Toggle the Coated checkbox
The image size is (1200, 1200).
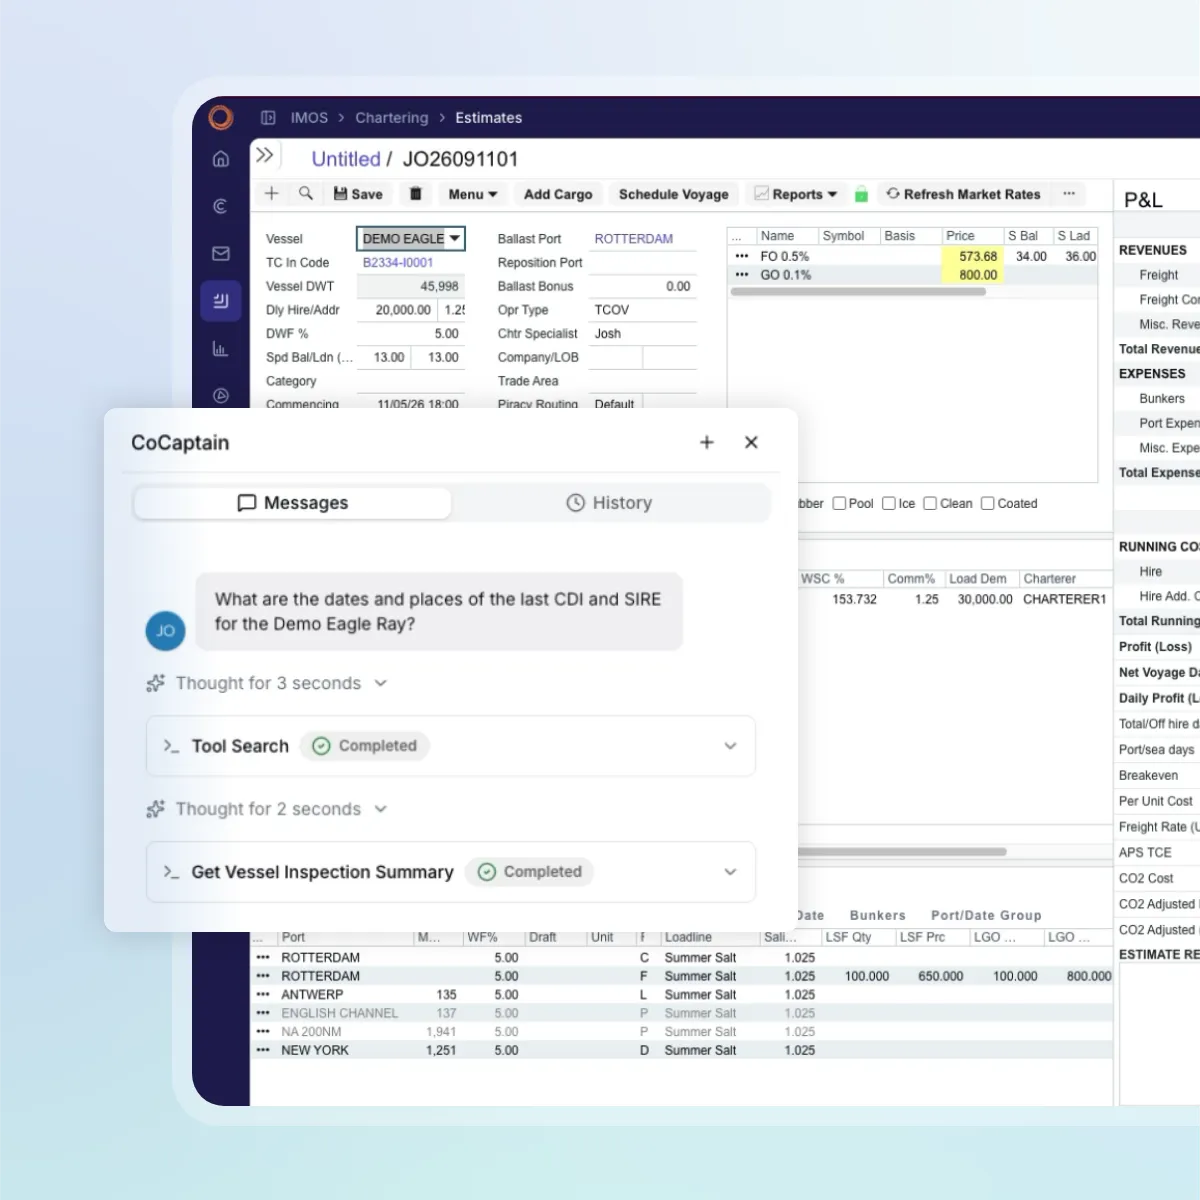click(988, 503)
